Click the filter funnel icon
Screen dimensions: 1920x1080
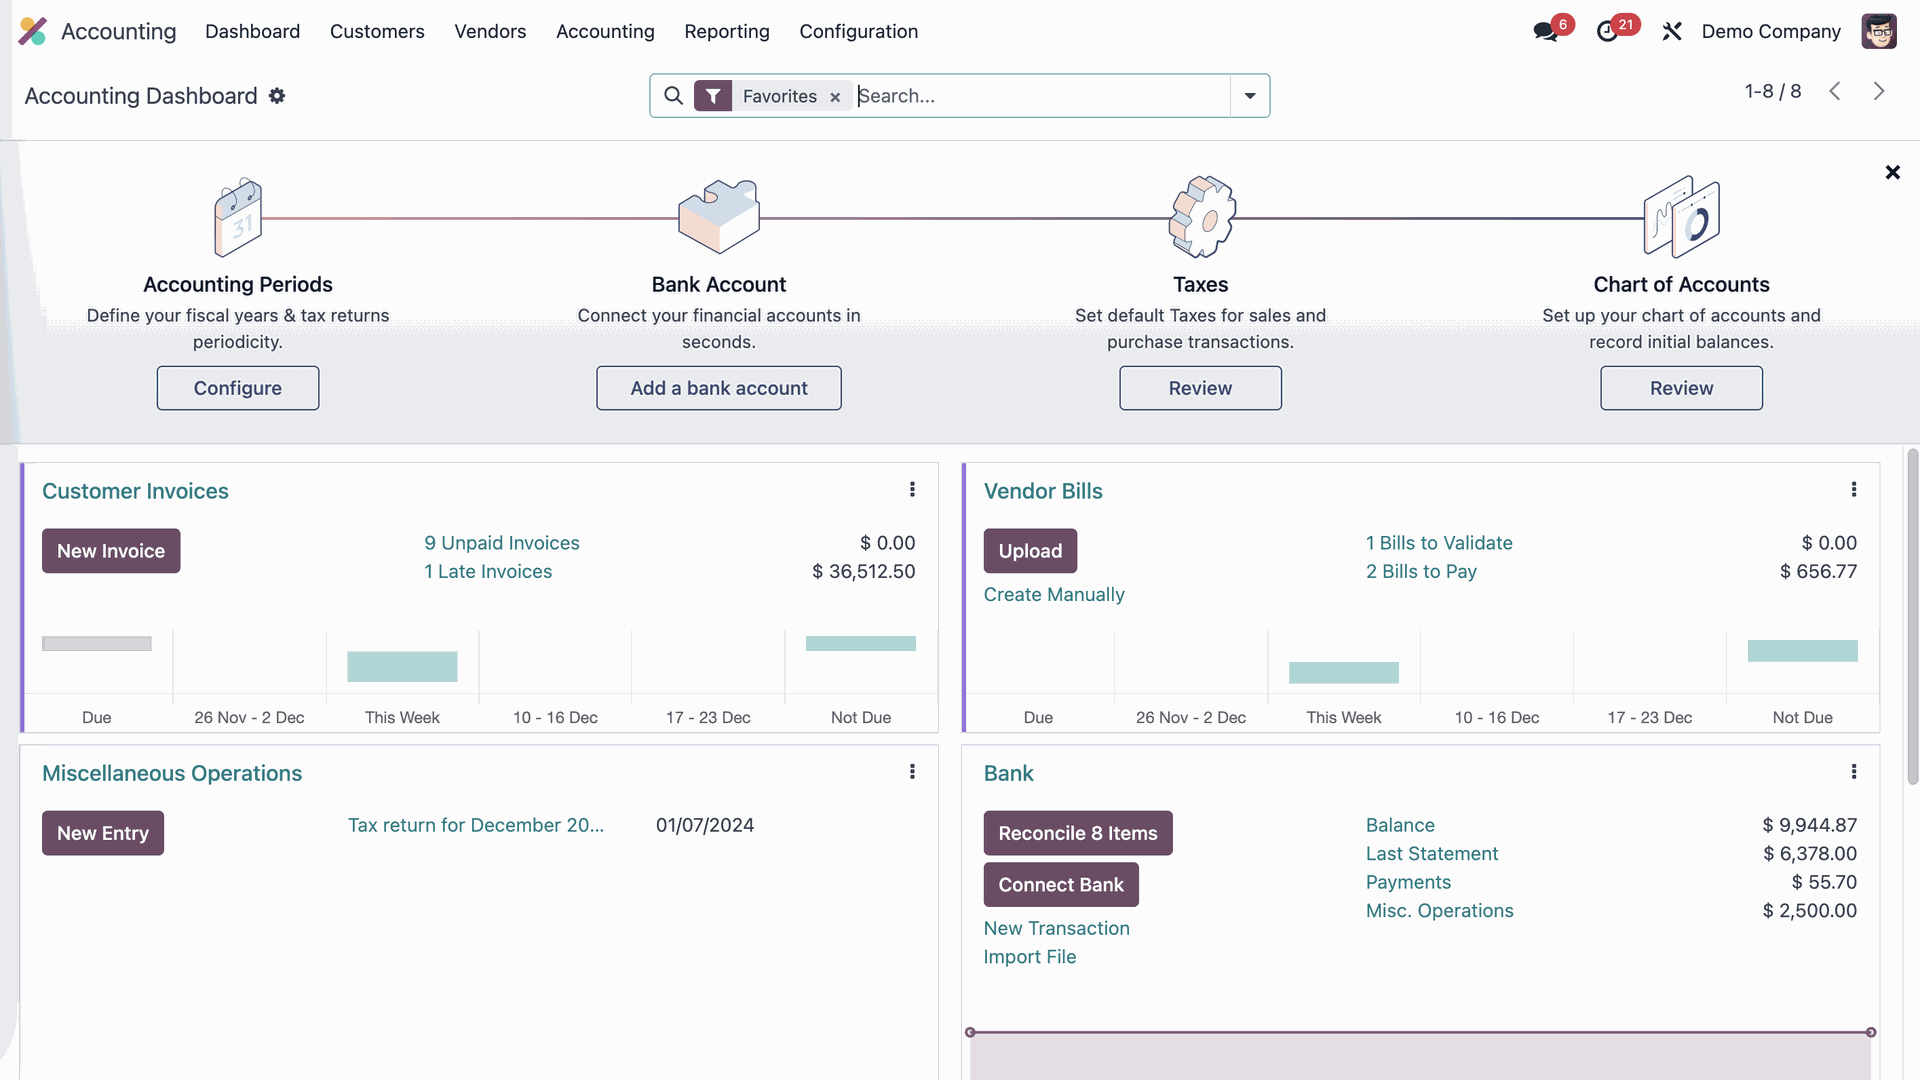(713, 96)
